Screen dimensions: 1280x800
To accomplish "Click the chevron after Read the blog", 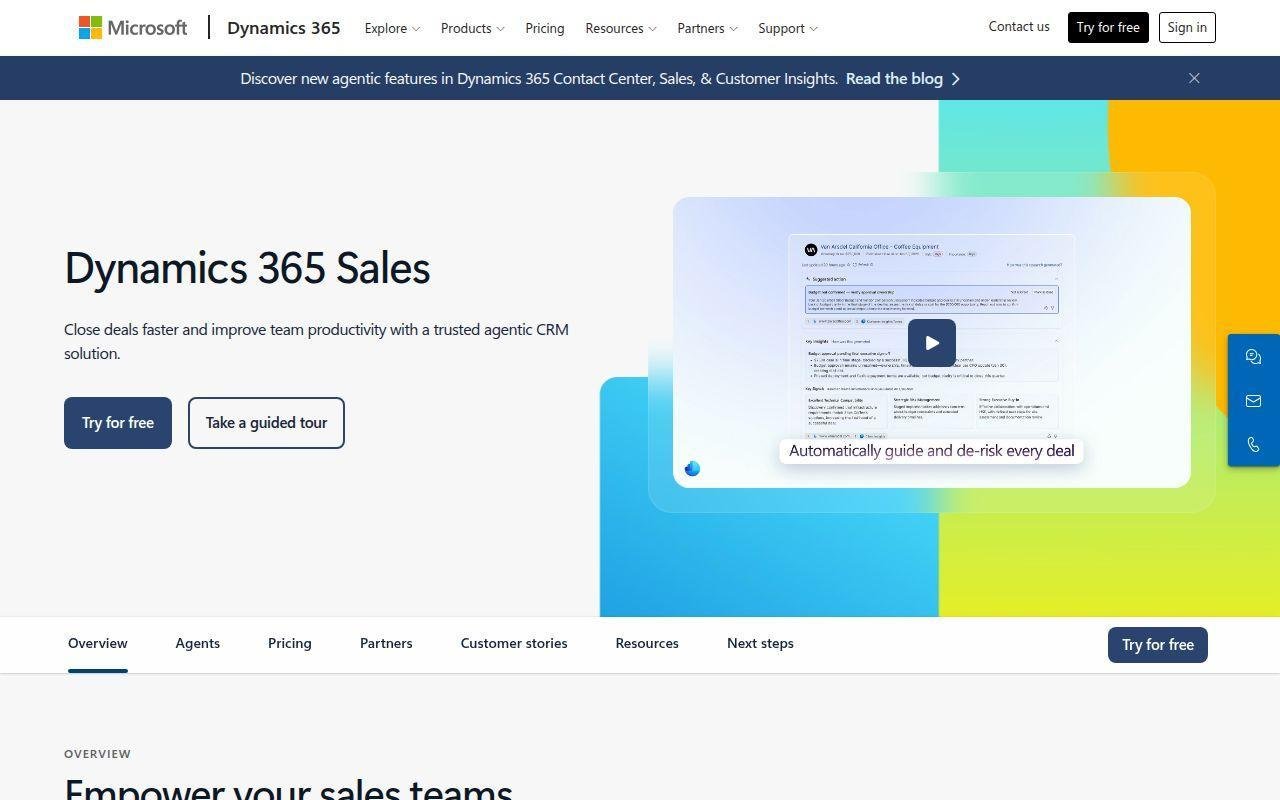I will coord(956,79).
